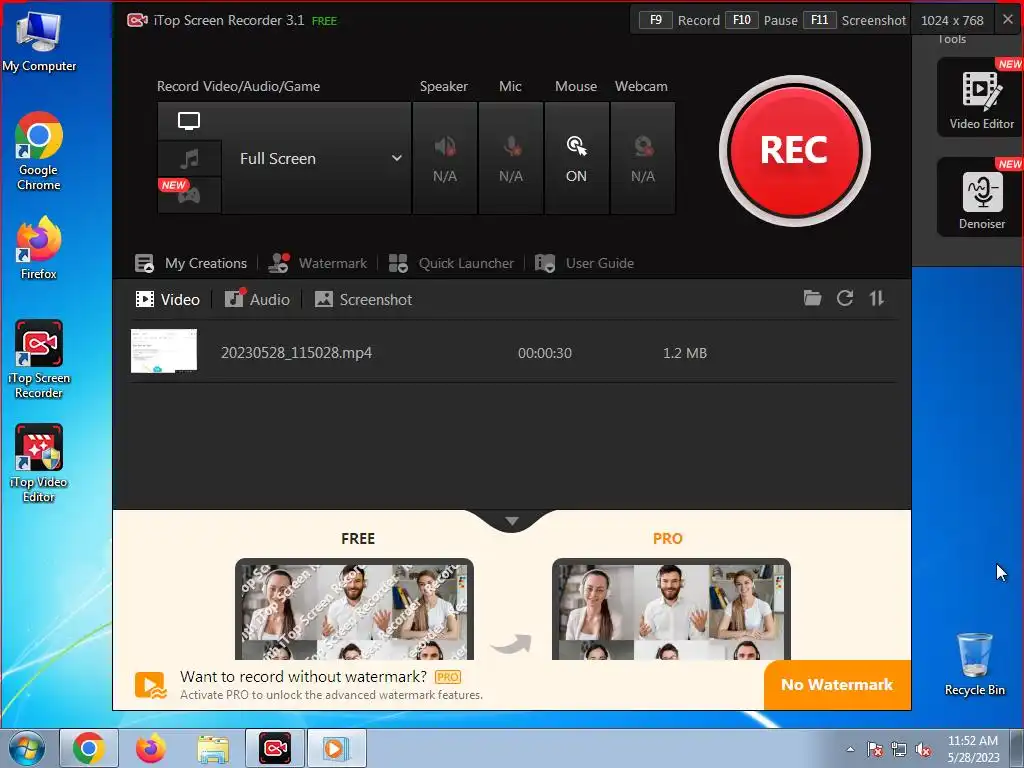Click the F10 Pause hotkey box
The height and width of the screenshot is (768, 1024).
tap(742, 20)
